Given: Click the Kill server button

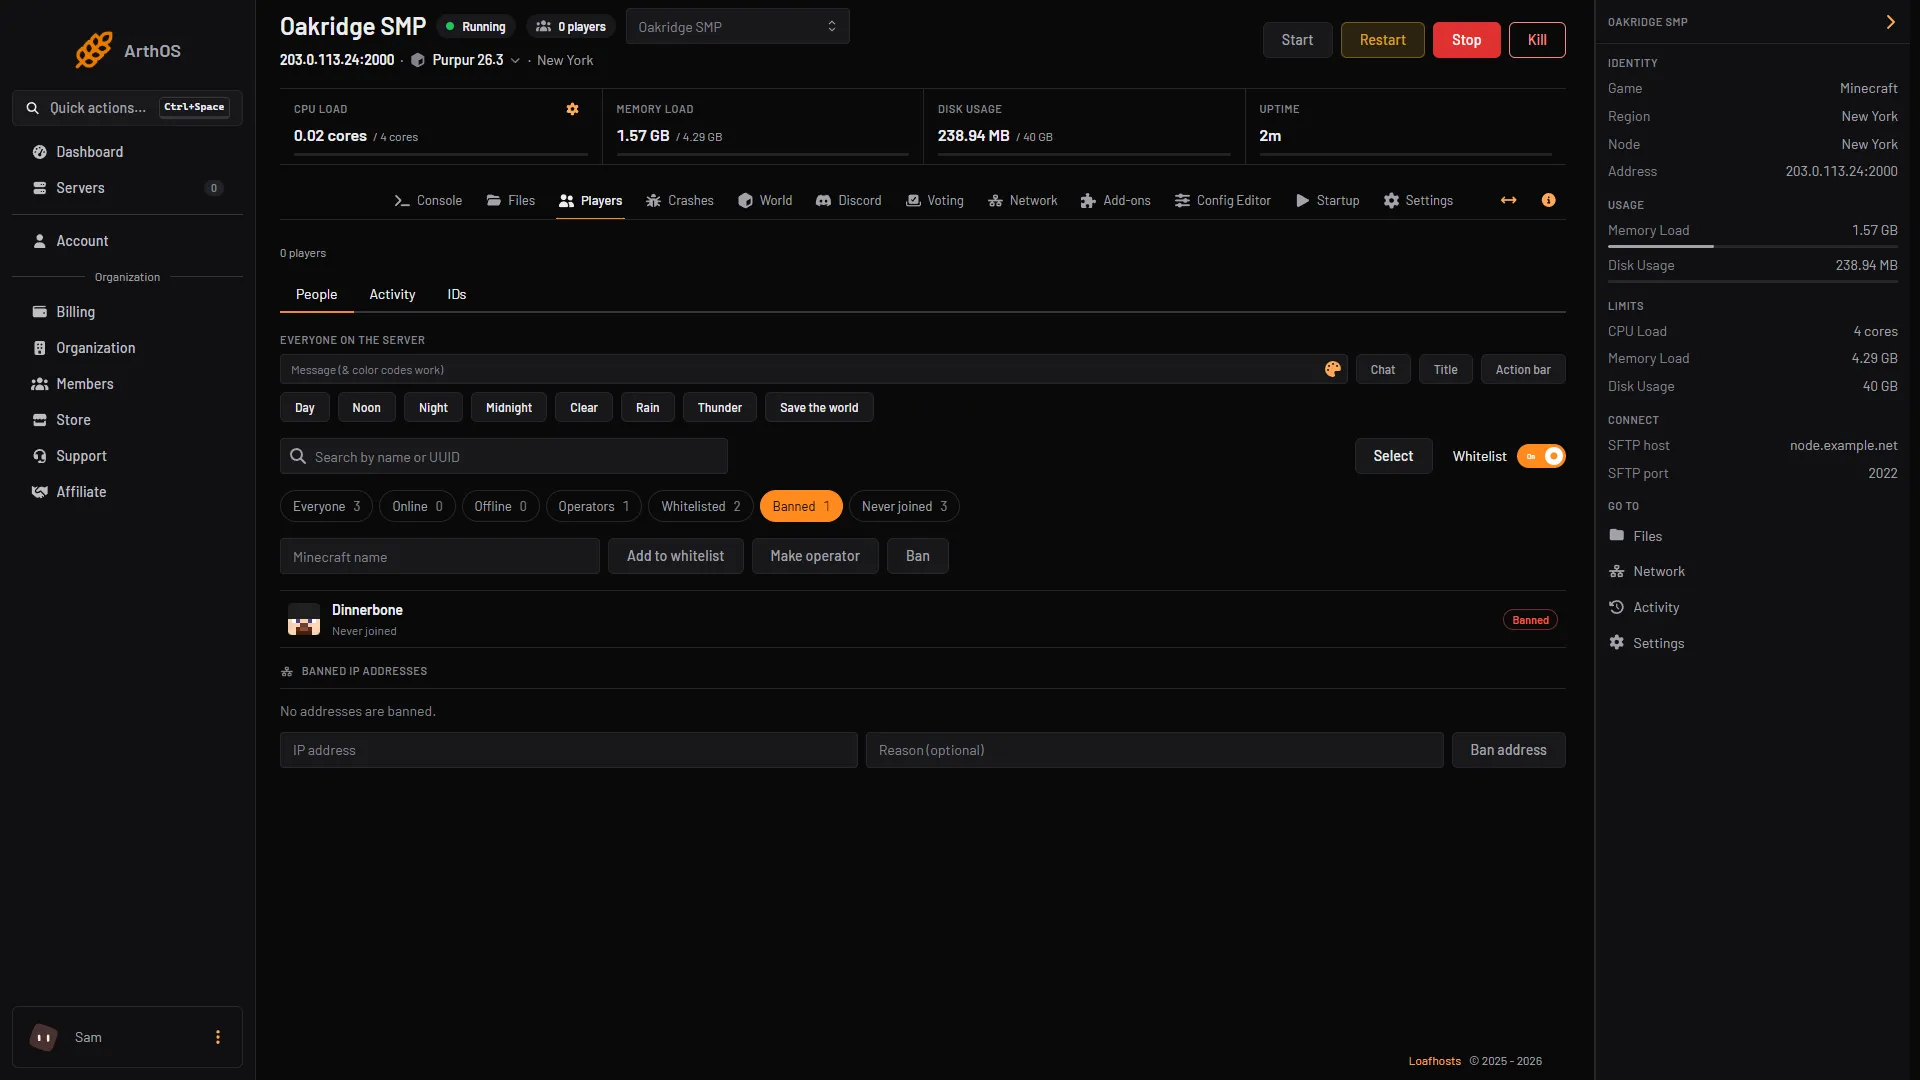Looking at the screenshot, I should pos(1537,40).
